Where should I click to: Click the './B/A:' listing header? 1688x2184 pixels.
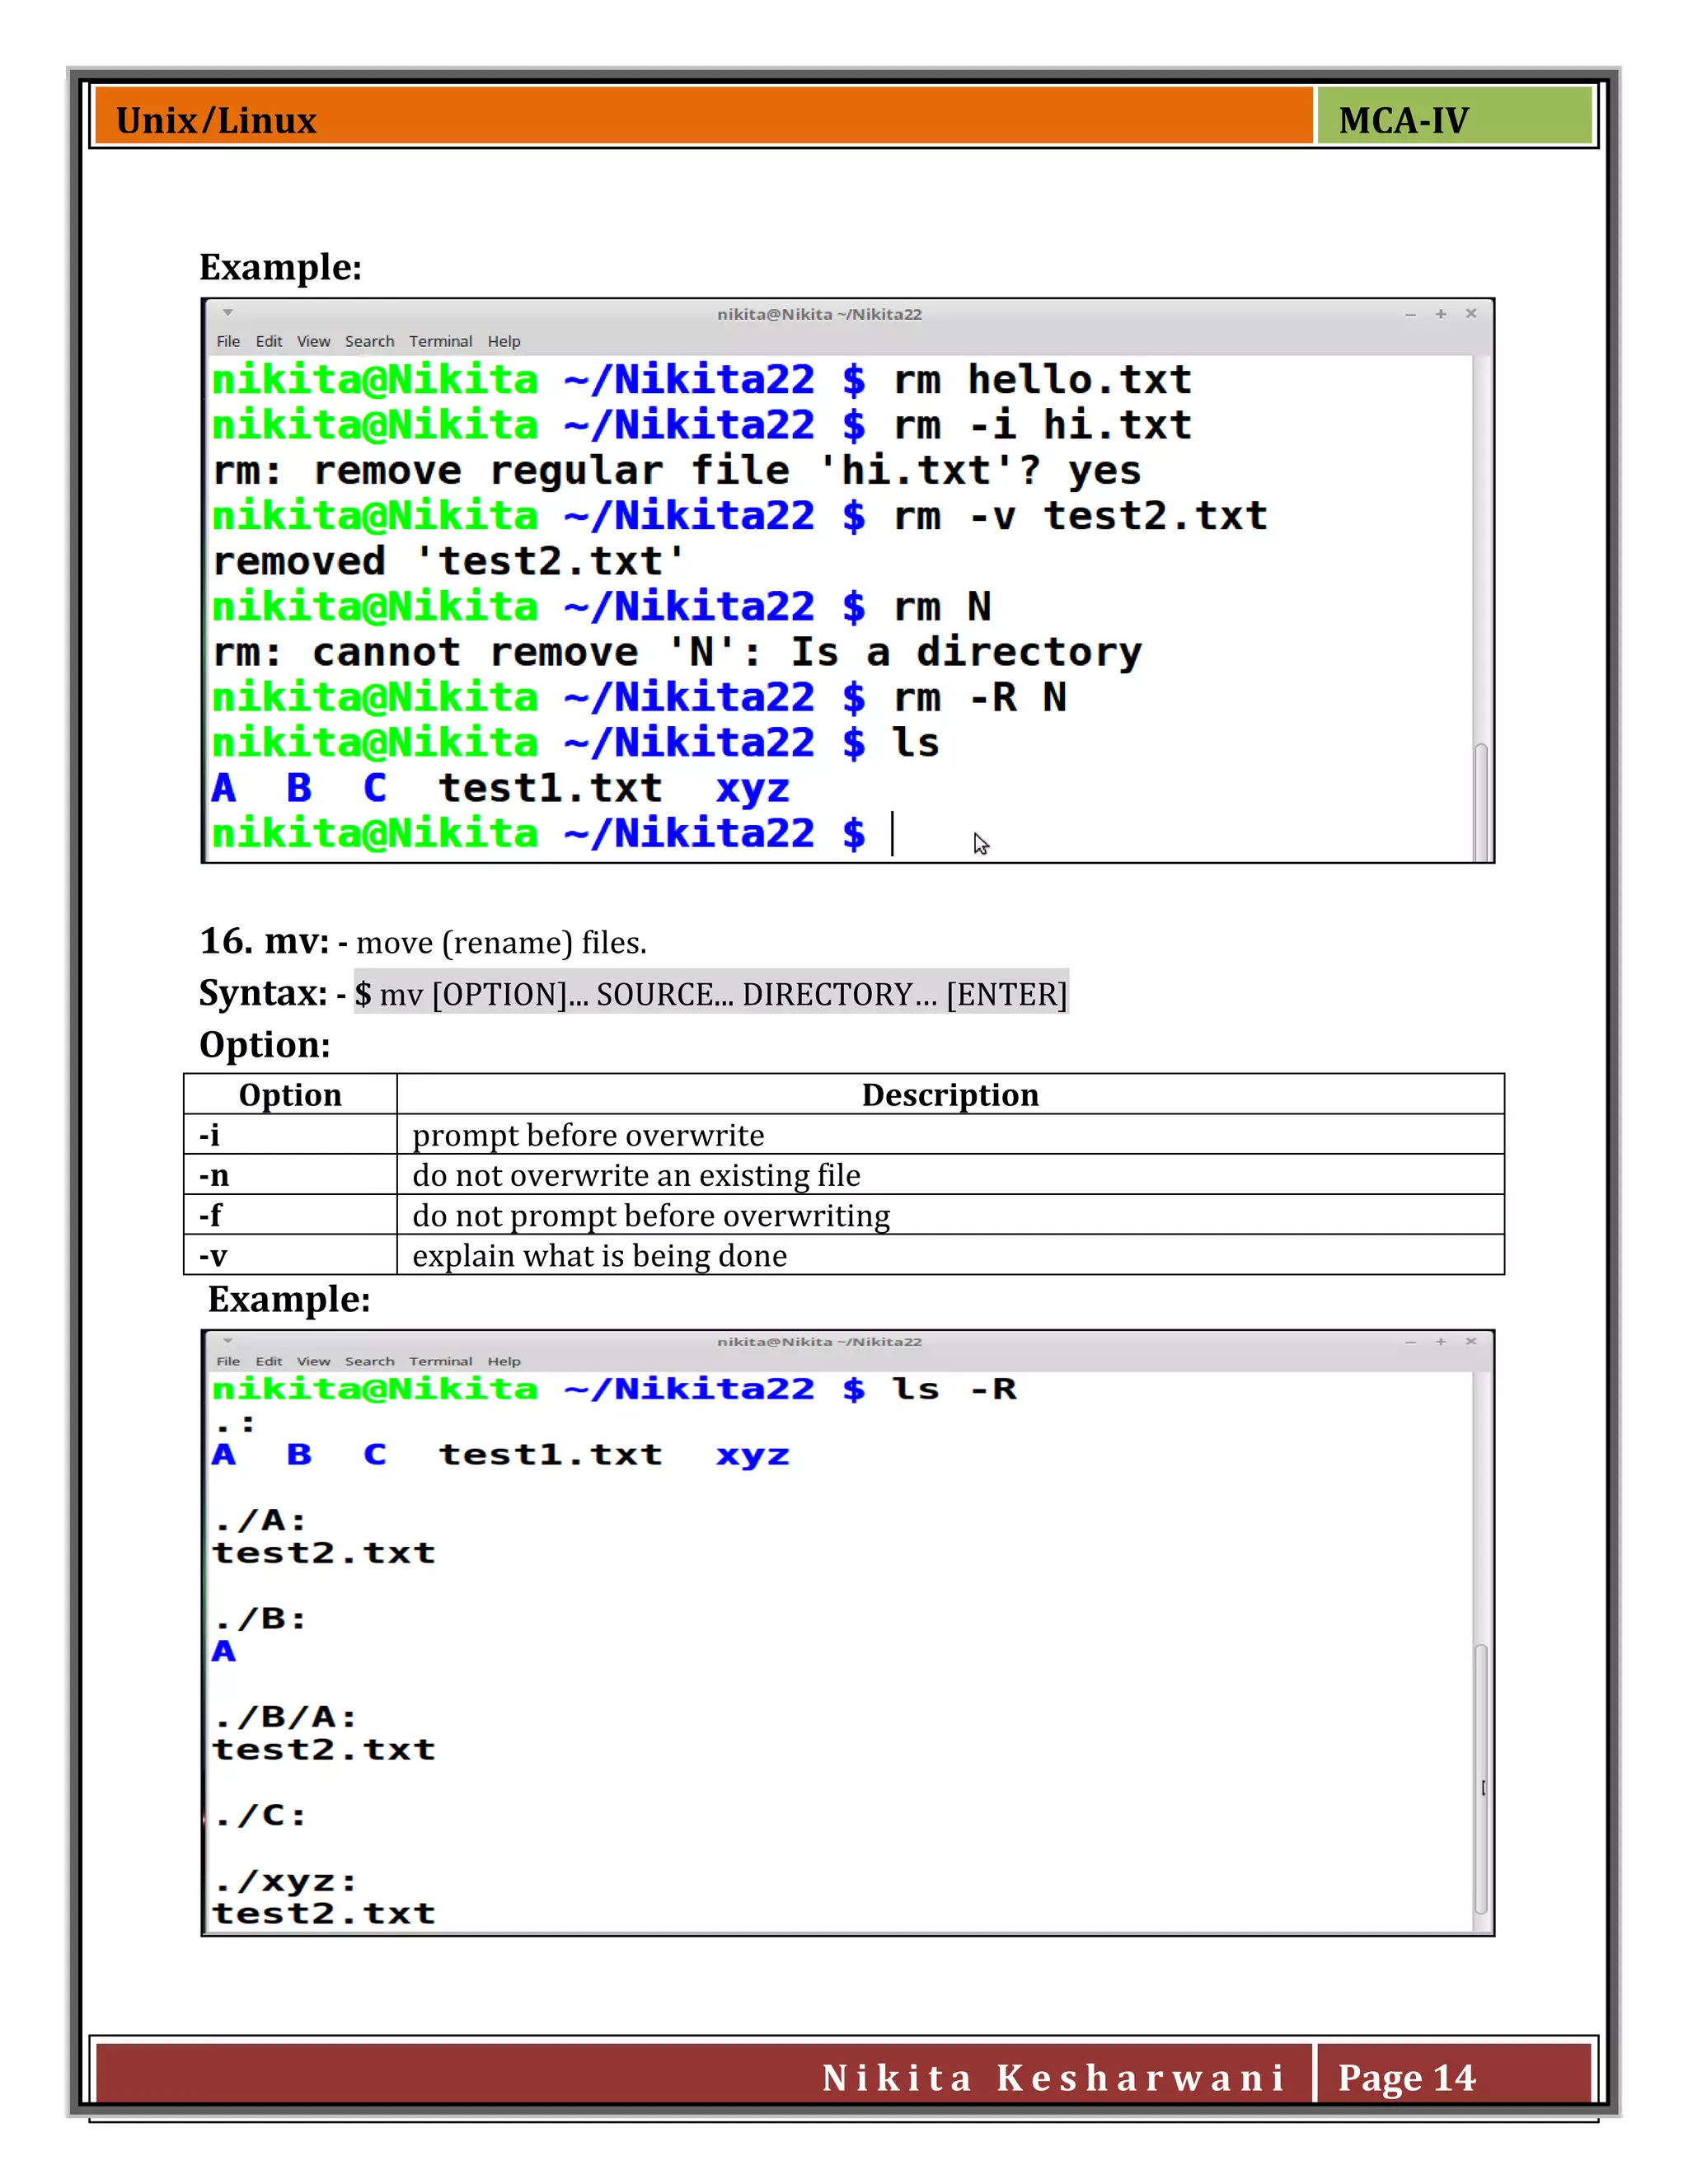285,1717
